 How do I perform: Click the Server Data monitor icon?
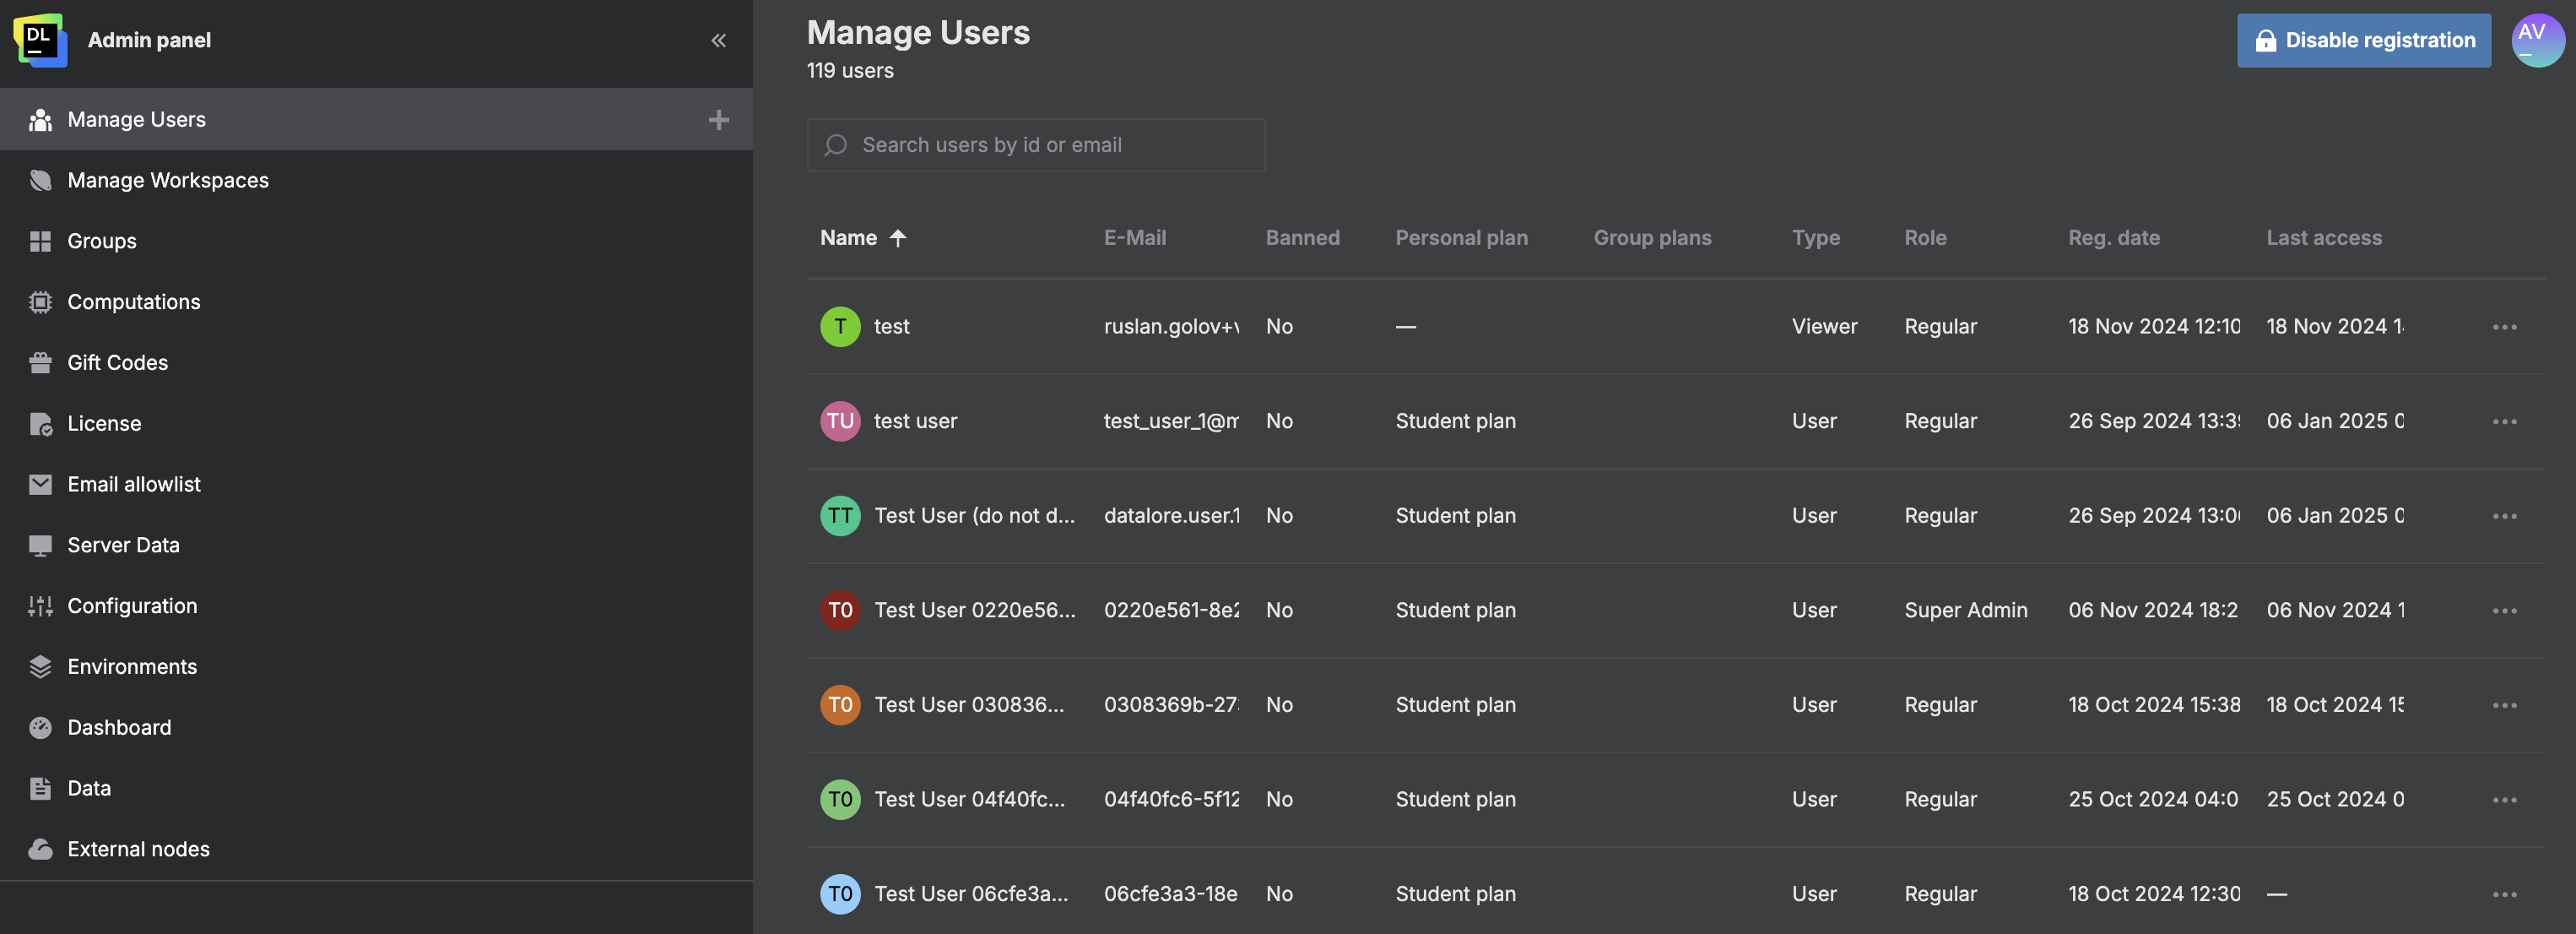(40, 544)
